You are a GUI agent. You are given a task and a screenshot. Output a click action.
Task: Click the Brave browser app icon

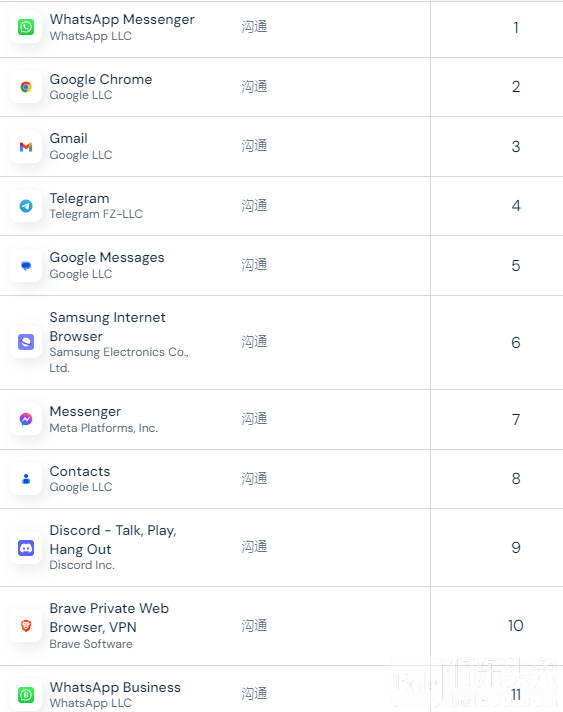point(26,626)
